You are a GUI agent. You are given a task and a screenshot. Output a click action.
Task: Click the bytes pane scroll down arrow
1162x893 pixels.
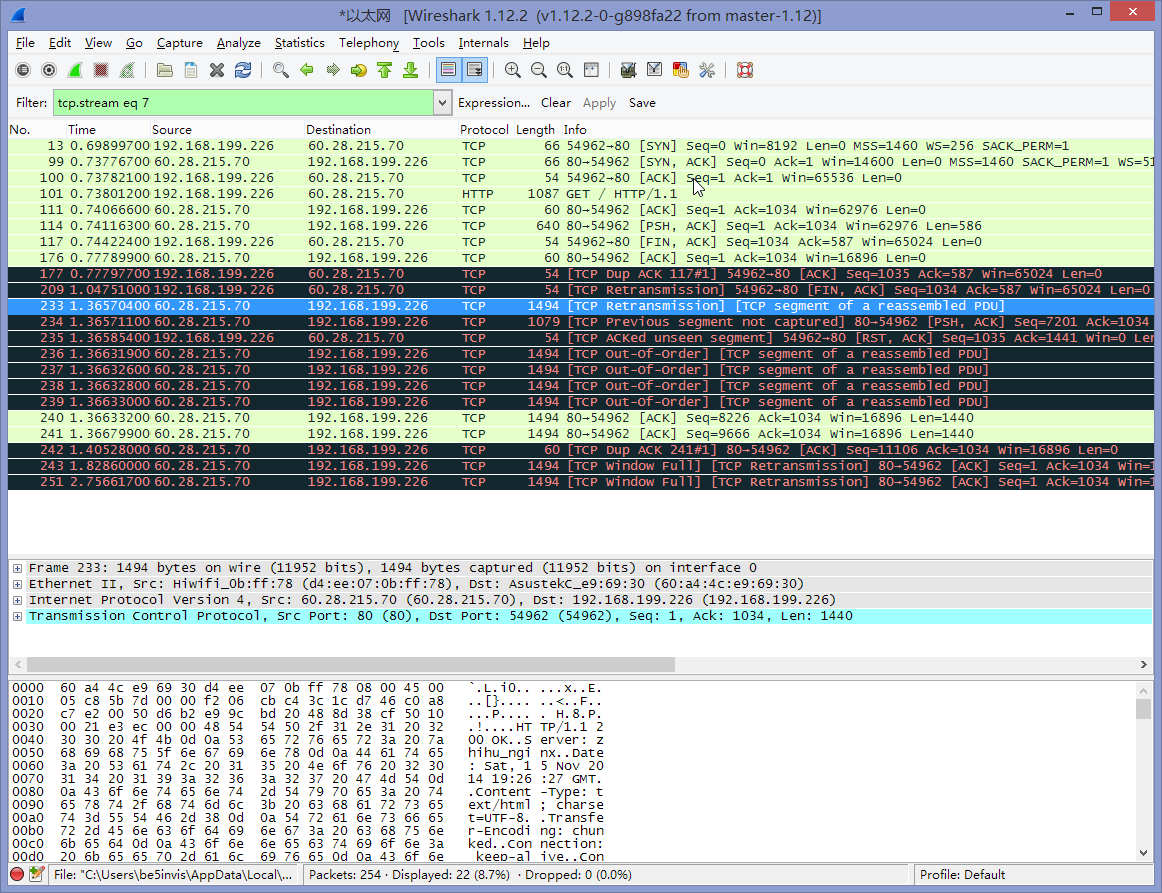tap(1143, 853)
